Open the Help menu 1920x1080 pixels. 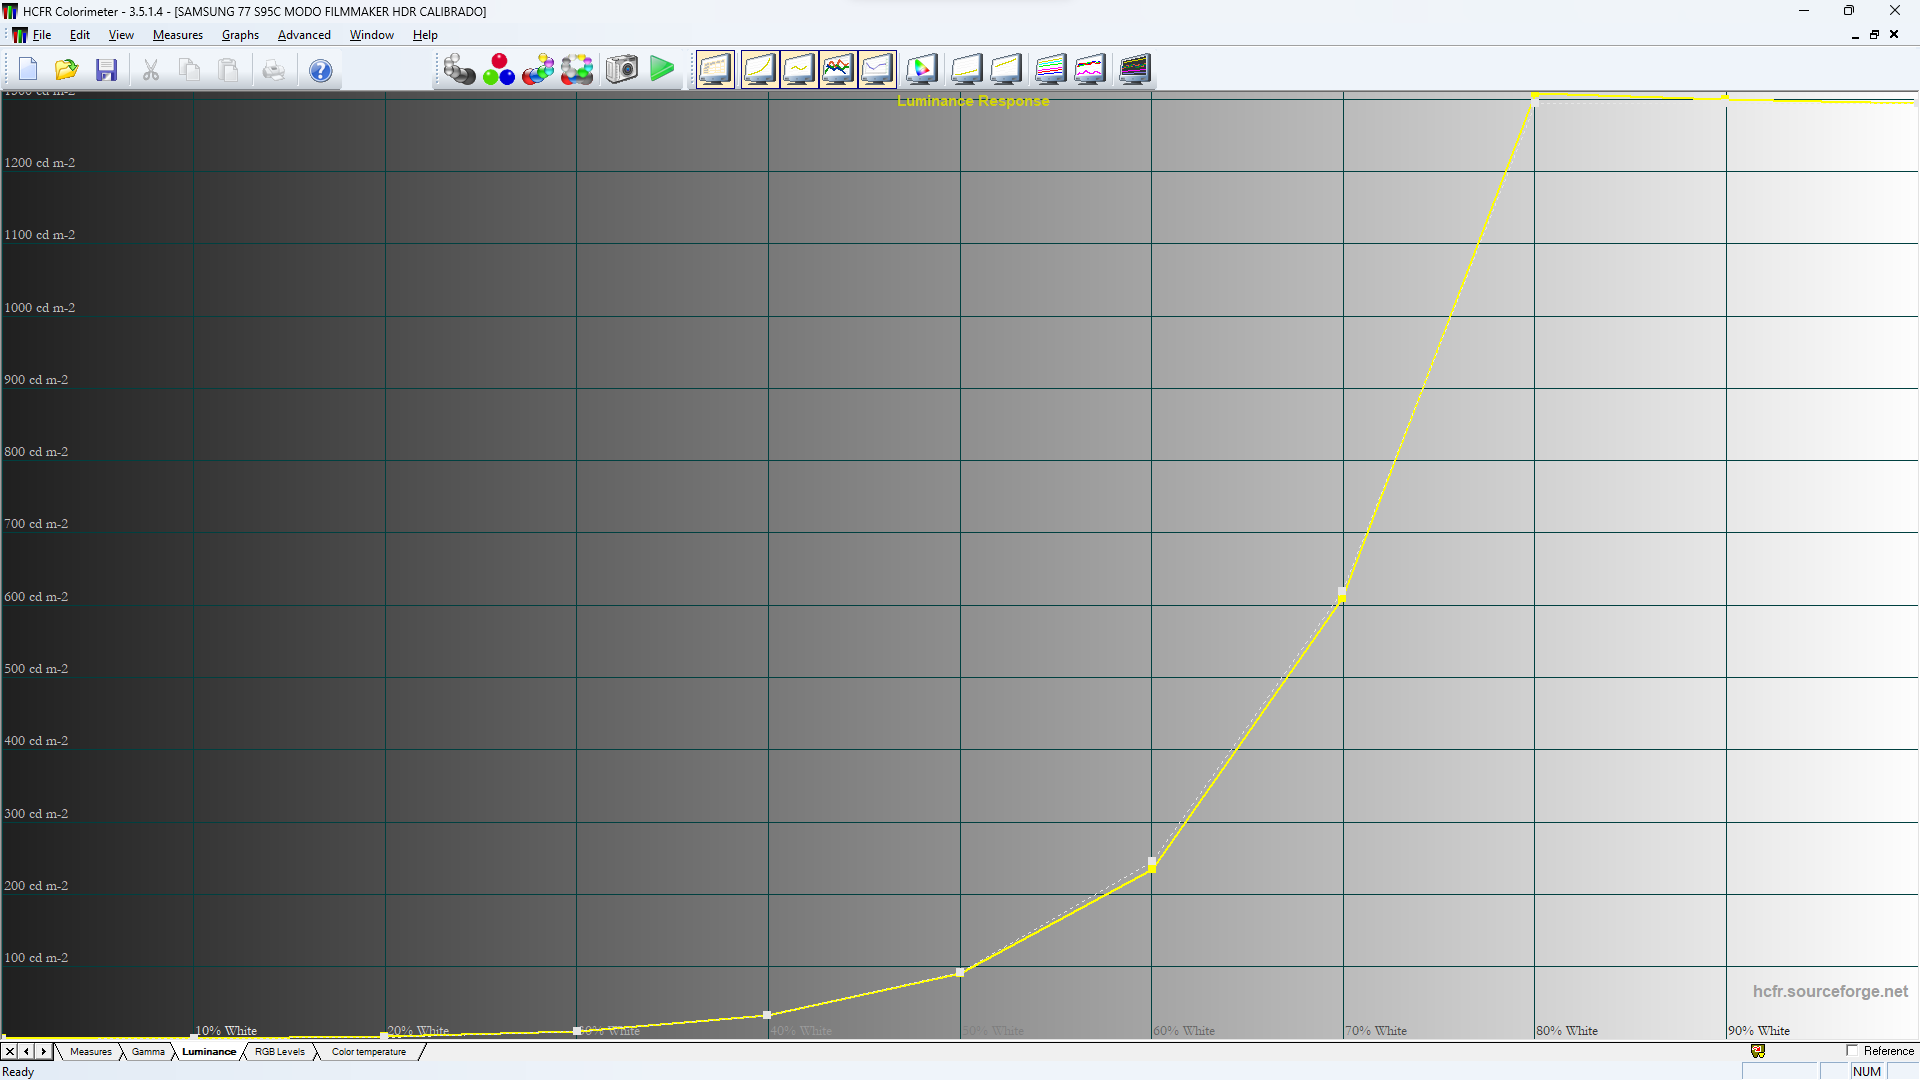[425, 35]
